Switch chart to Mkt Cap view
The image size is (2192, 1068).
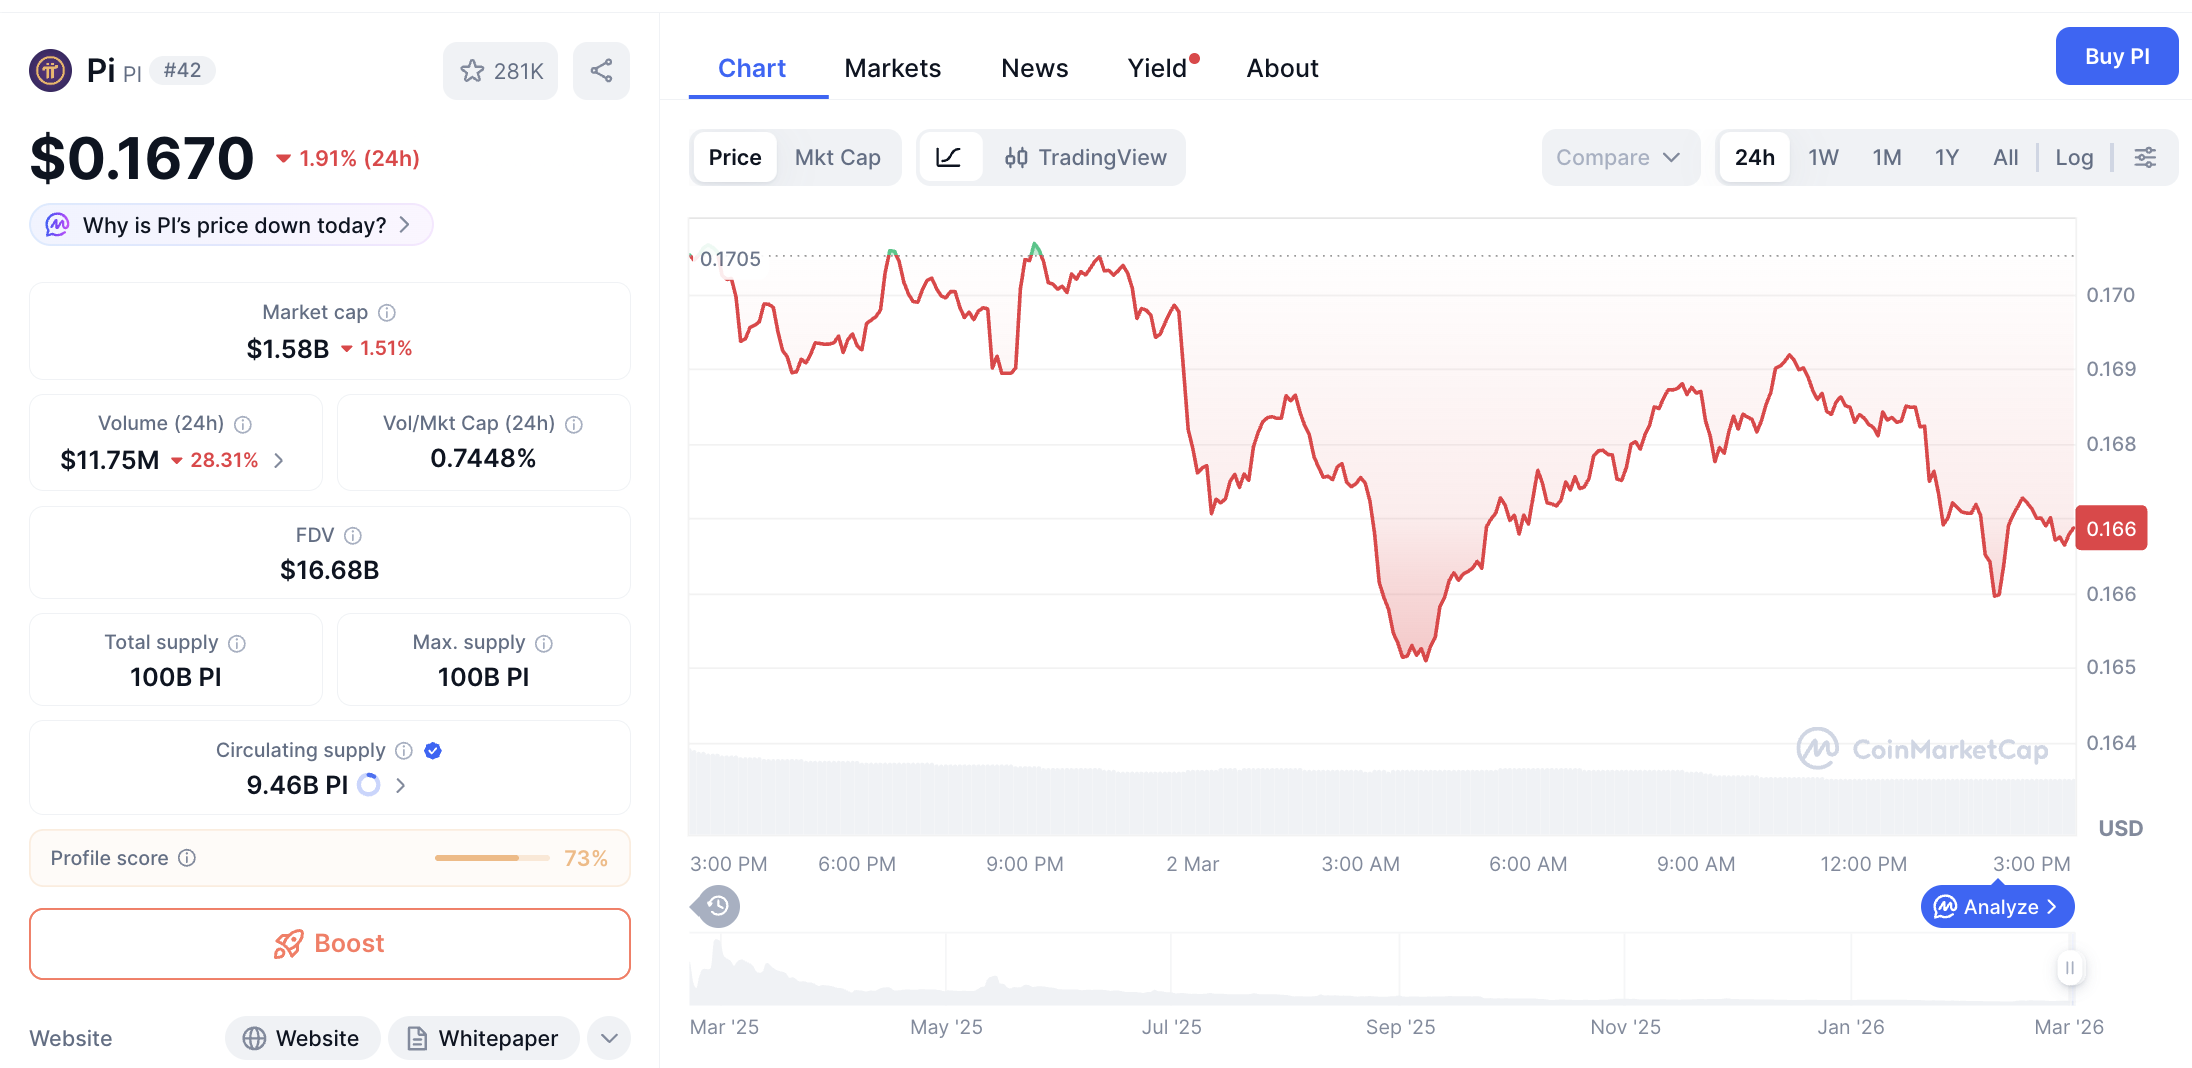pos(838,157)
